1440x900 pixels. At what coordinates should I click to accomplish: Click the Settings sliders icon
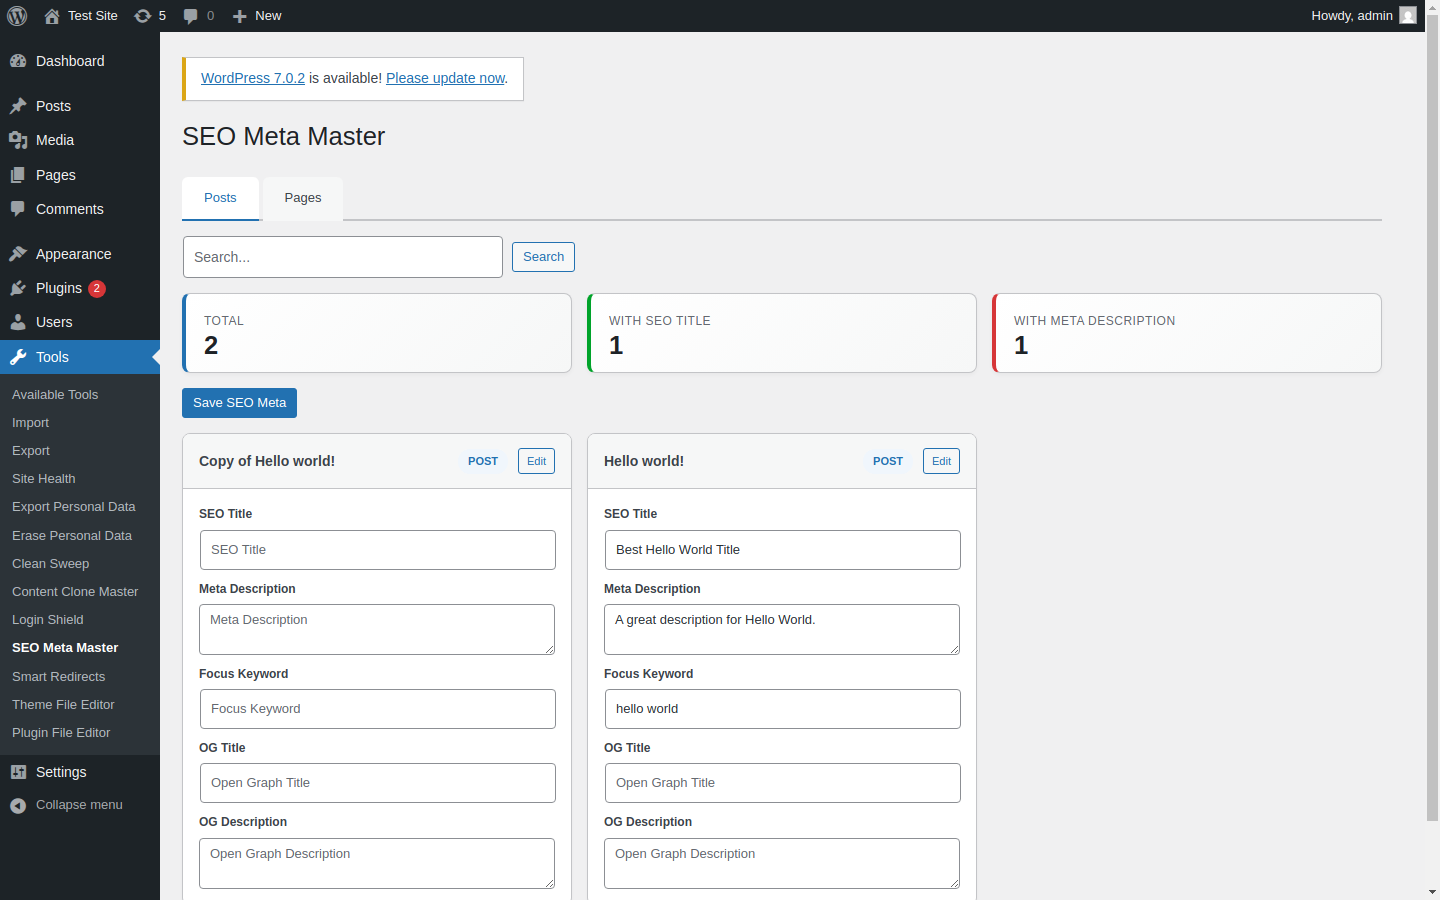click(x=18, y=772)
